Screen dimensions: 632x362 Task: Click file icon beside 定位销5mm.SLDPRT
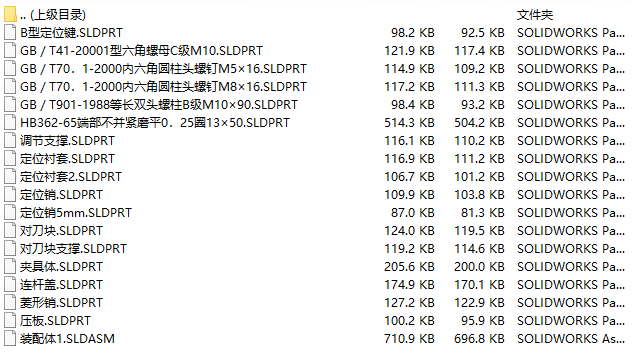pos(10,212)
